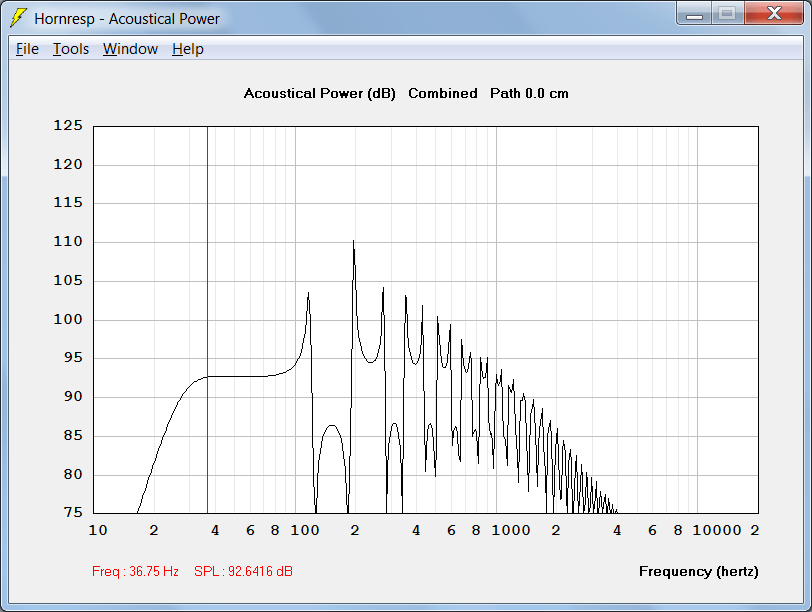Viewport: 812px width, 612px height.
Task: Open the Window menu
Action: click(x=130, y=49)
